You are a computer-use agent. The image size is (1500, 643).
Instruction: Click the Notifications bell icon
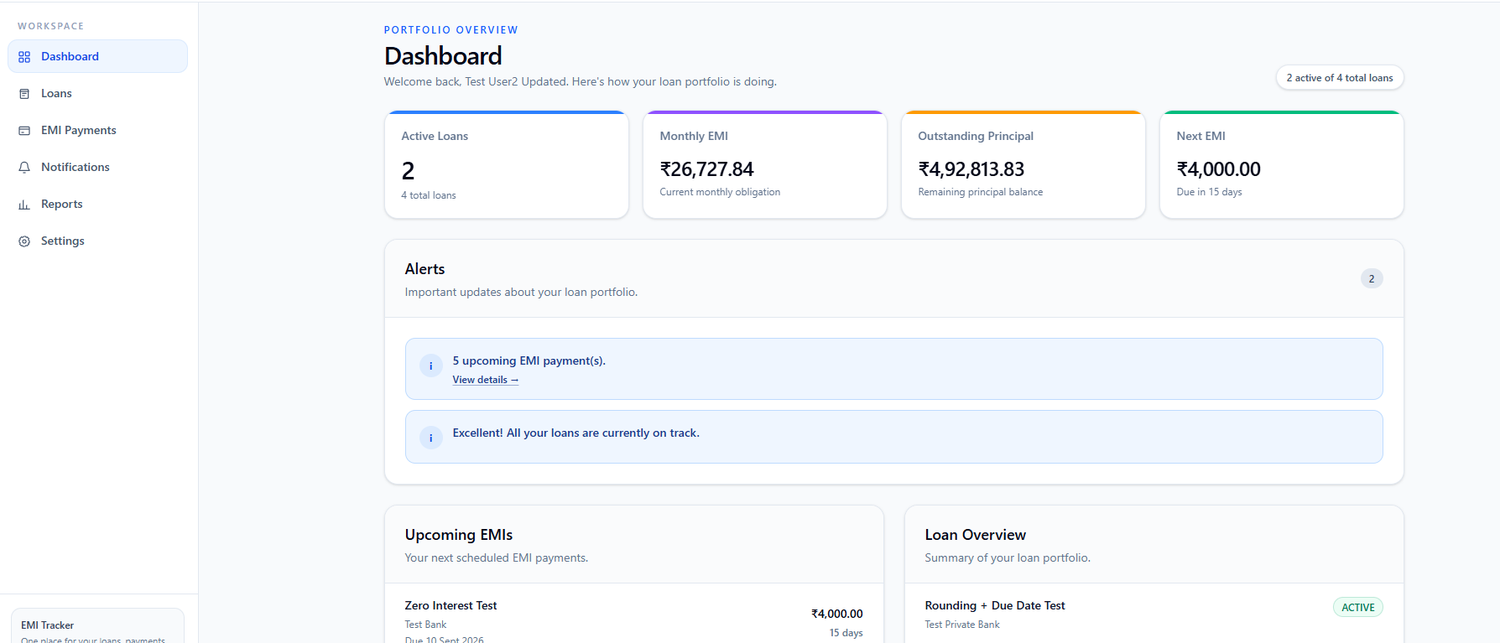coord(25,168)
